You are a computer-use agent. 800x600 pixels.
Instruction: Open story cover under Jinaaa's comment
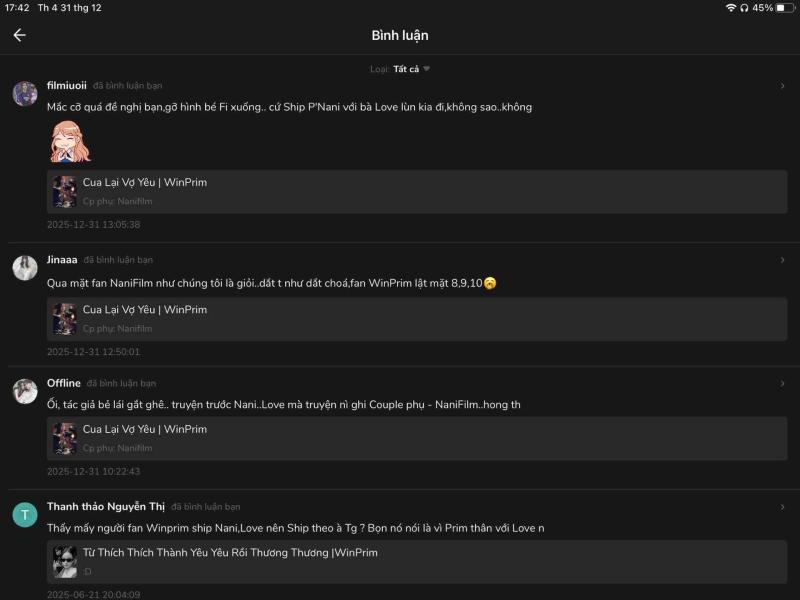click(65, 318)
